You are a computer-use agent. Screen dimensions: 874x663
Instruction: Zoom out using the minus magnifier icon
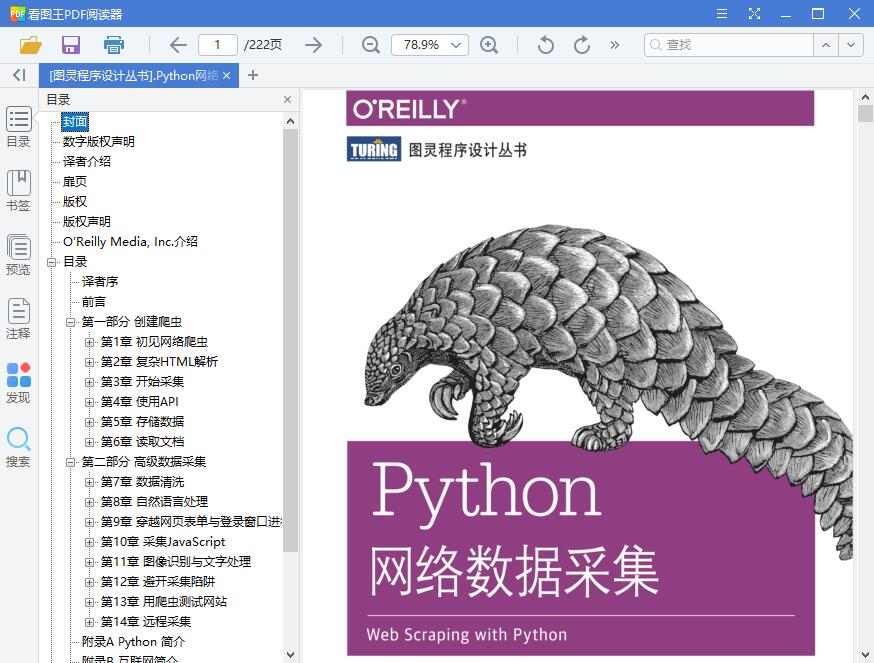pos(371,45)
